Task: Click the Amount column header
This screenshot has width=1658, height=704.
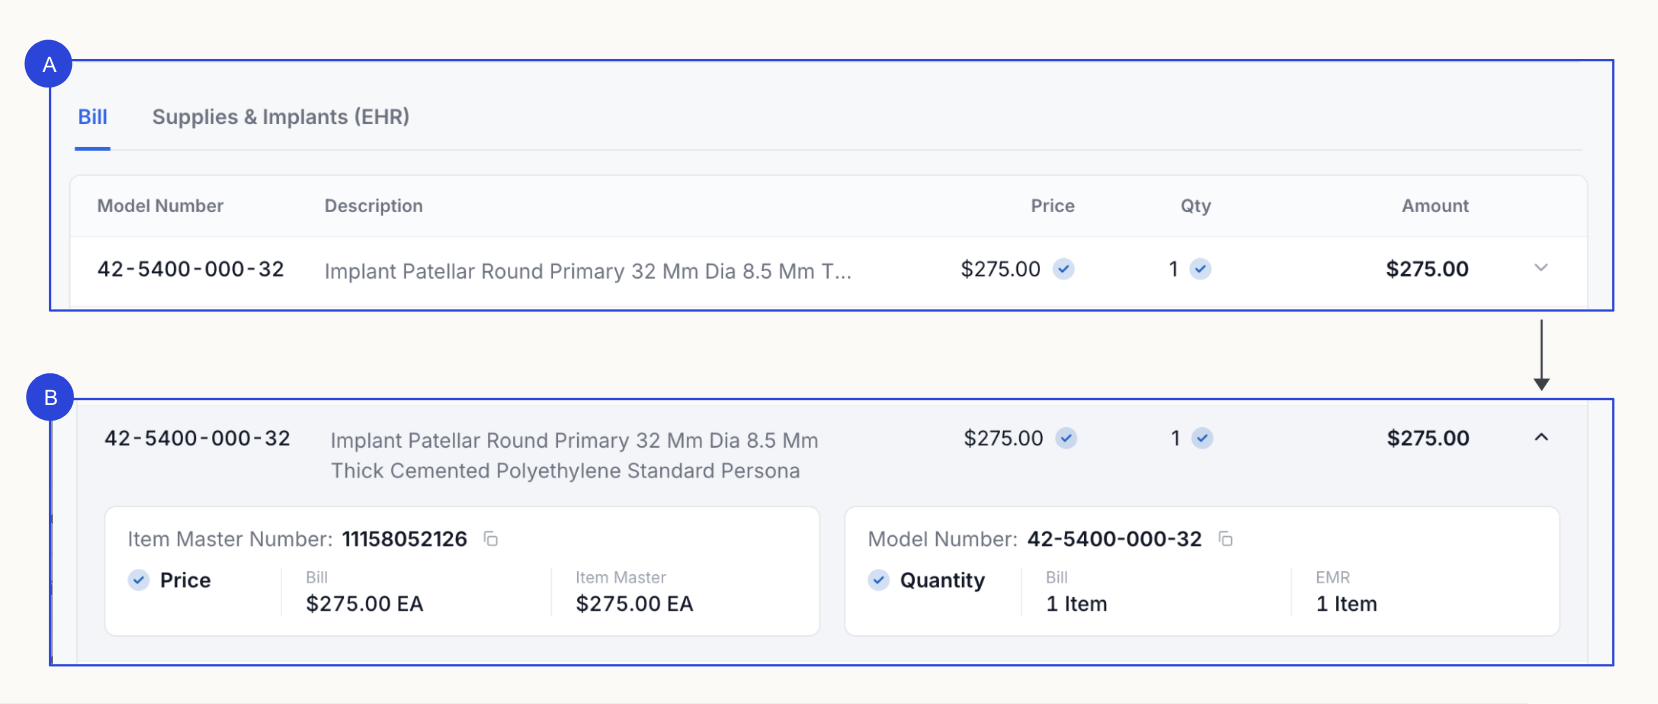Action: point(1435,206)
